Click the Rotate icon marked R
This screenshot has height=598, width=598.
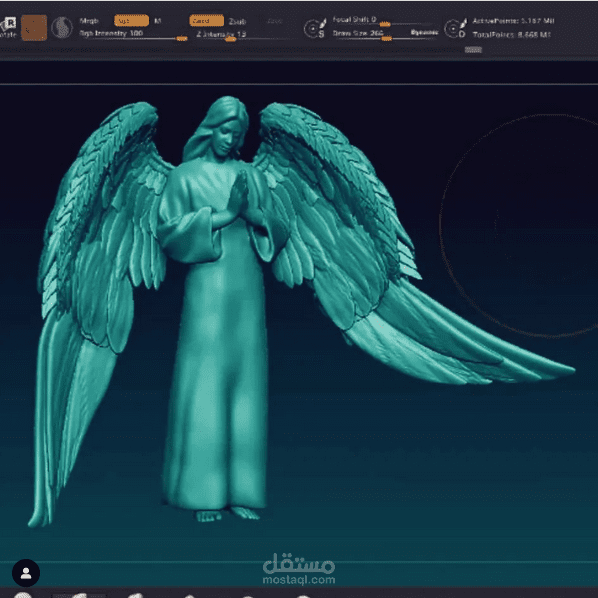pos(8,27)
